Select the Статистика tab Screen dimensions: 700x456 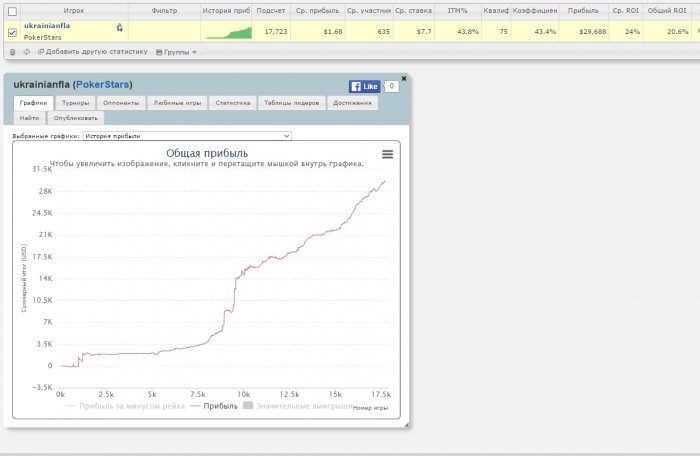click(x=233, y=103)
